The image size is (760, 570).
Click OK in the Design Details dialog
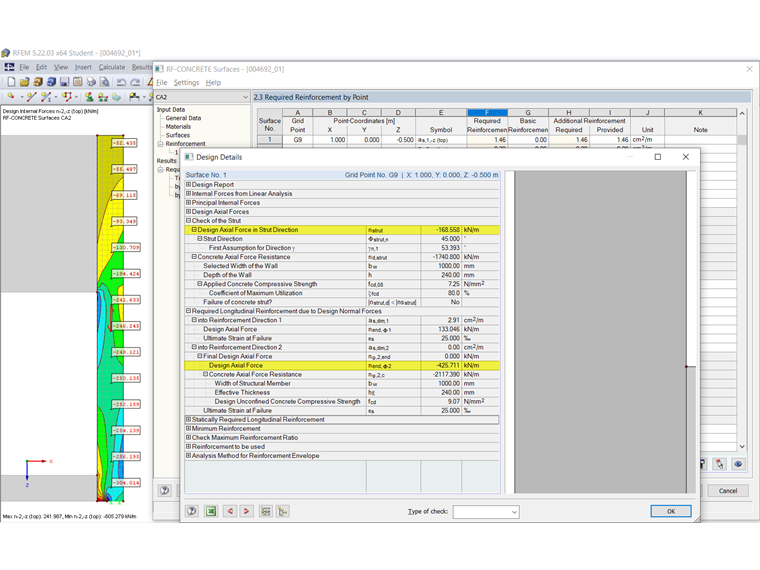click(671, 511)
